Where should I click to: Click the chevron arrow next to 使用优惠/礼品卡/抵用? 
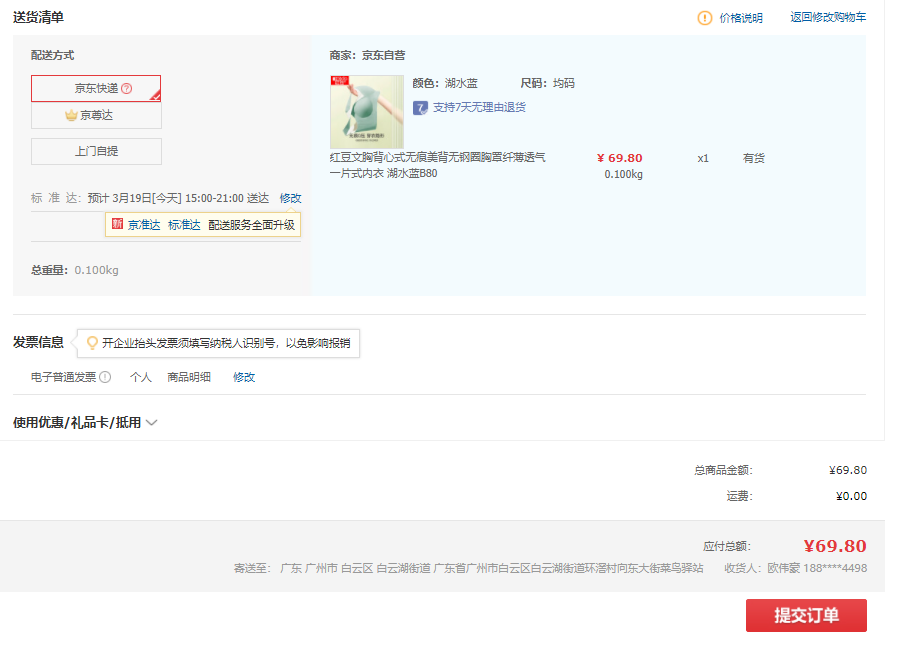[x=152, y=422]
